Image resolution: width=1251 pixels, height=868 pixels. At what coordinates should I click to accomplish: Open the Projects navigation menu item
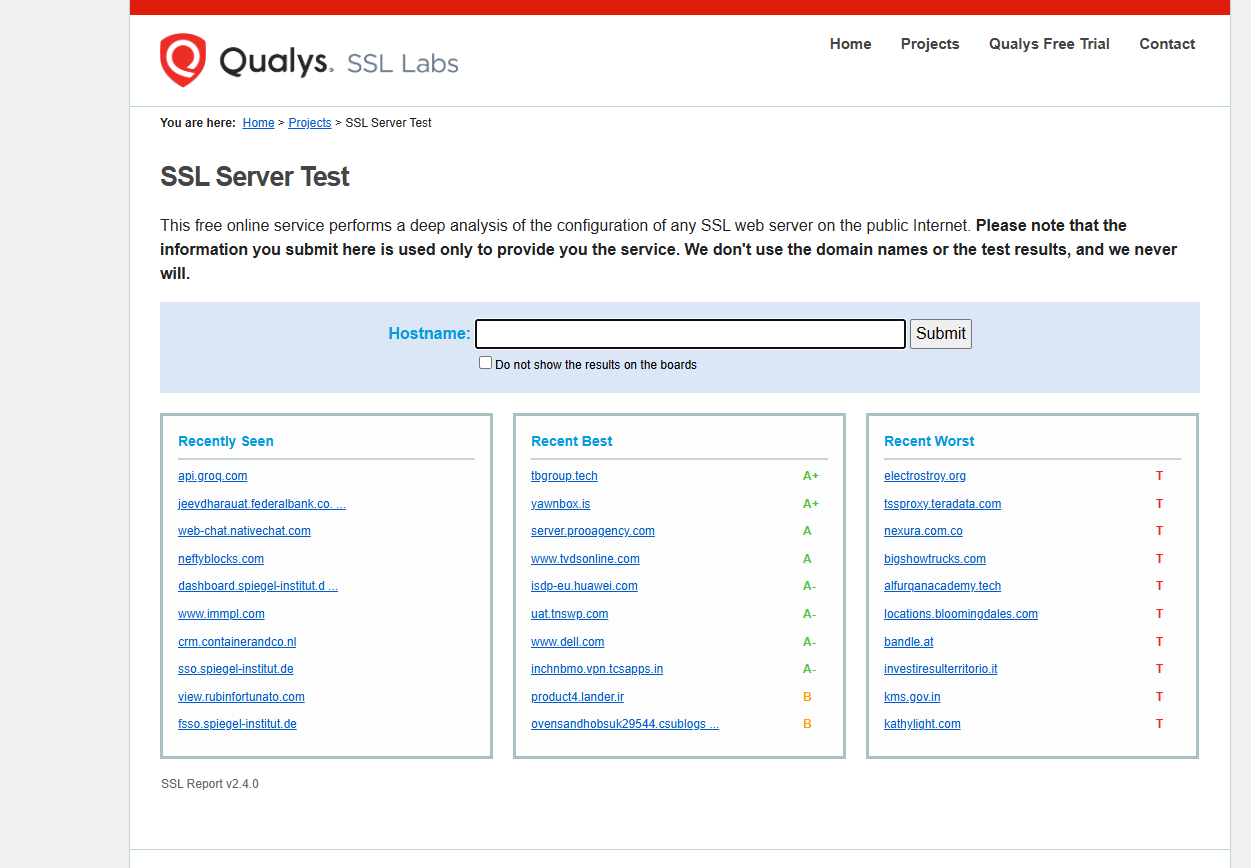(x=929, y=44)
